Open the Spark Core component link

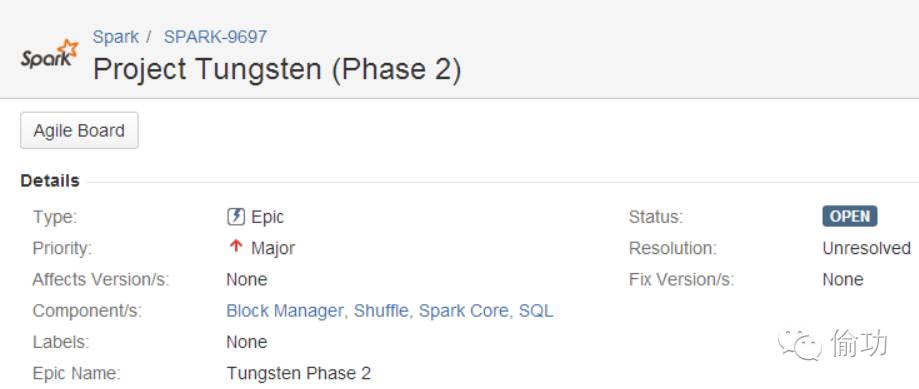coord(464,310)
